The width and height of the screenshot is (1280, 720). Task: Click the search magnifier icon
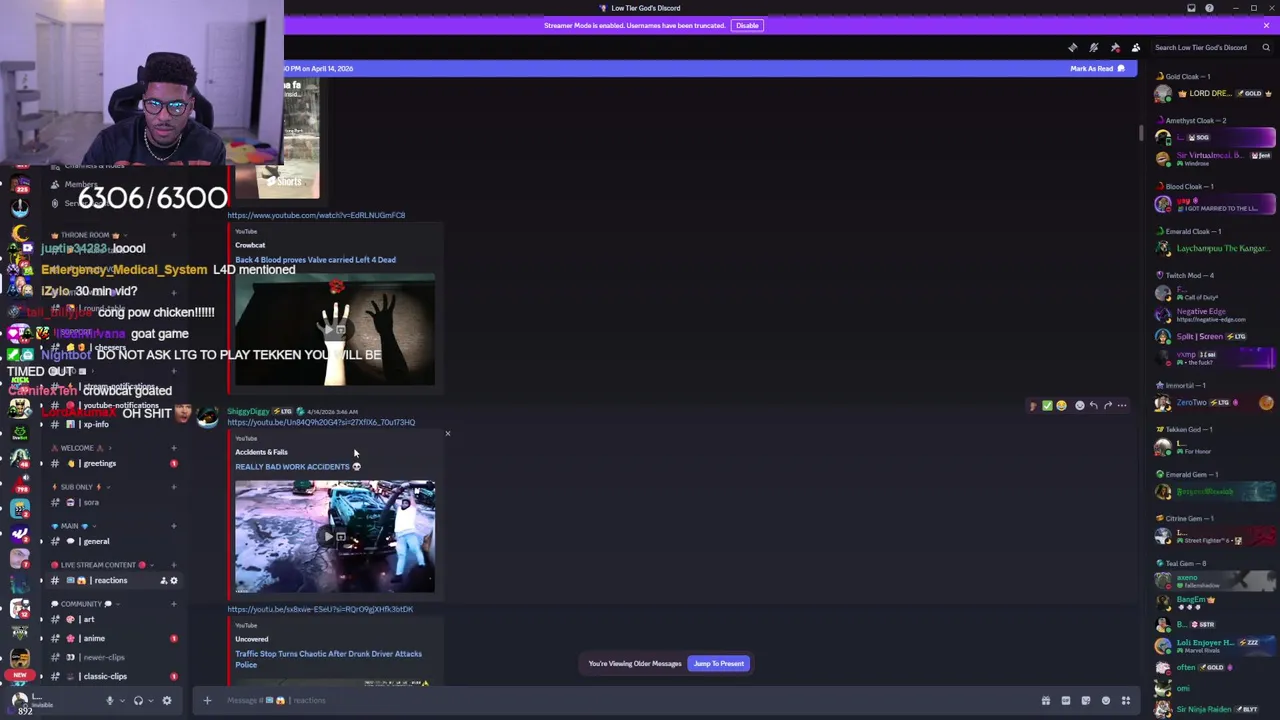(1266, 47)
